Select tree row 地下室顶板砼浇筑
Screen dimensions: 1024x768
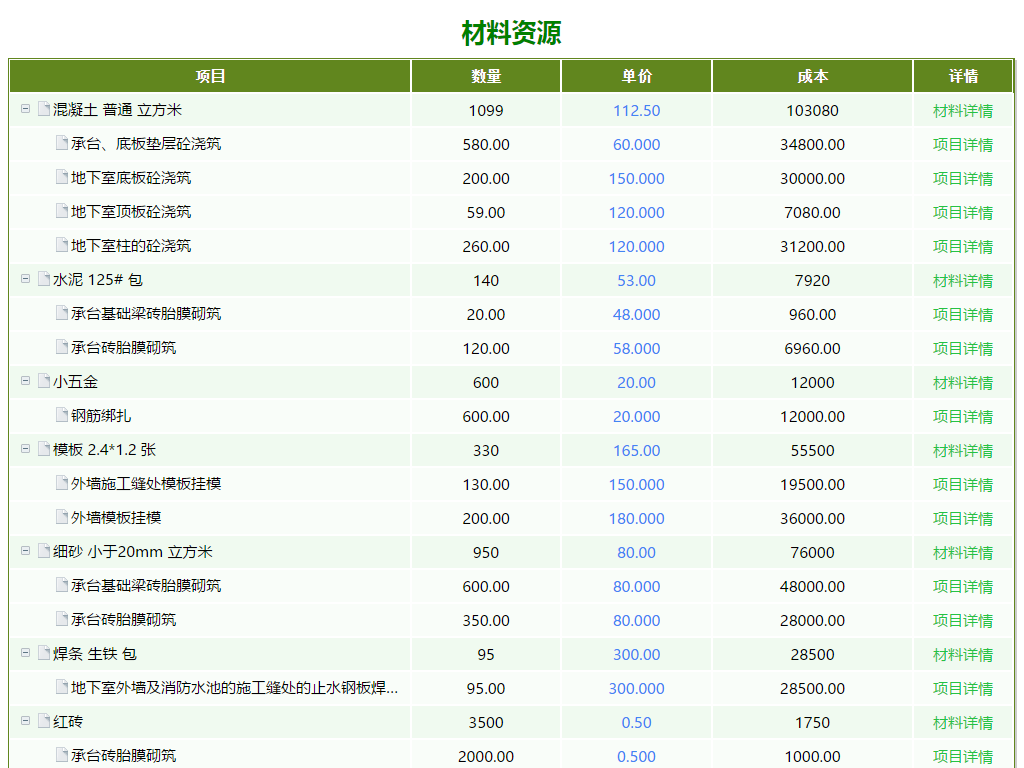tap(131, 212)
